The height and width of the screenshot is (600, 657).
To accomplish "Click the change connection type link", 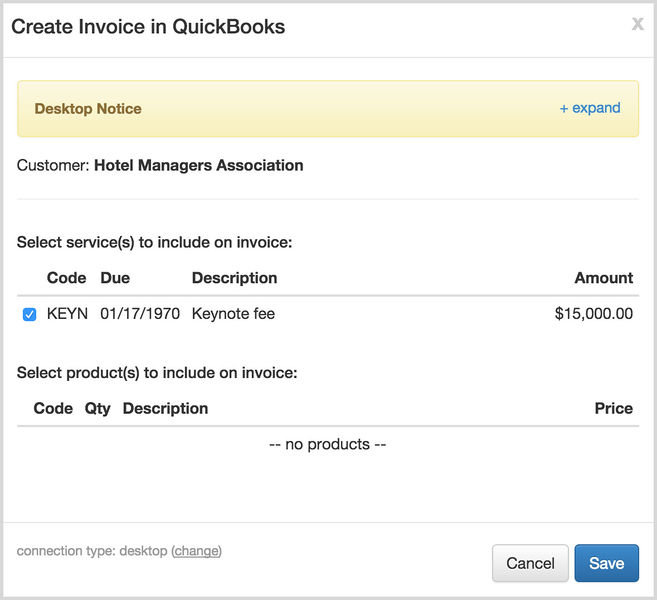I will click(x=197, y=551).
